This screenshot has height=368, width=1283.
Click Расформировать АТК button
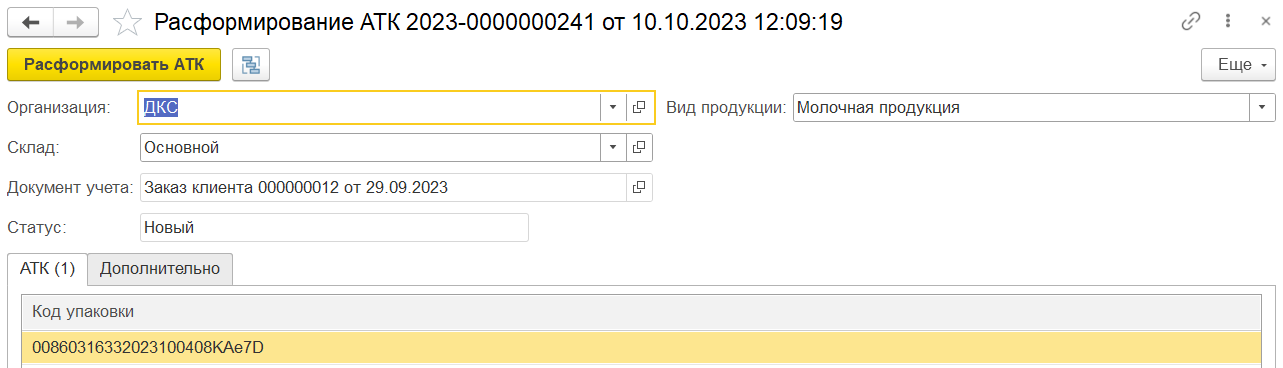[x=114, y=65]
